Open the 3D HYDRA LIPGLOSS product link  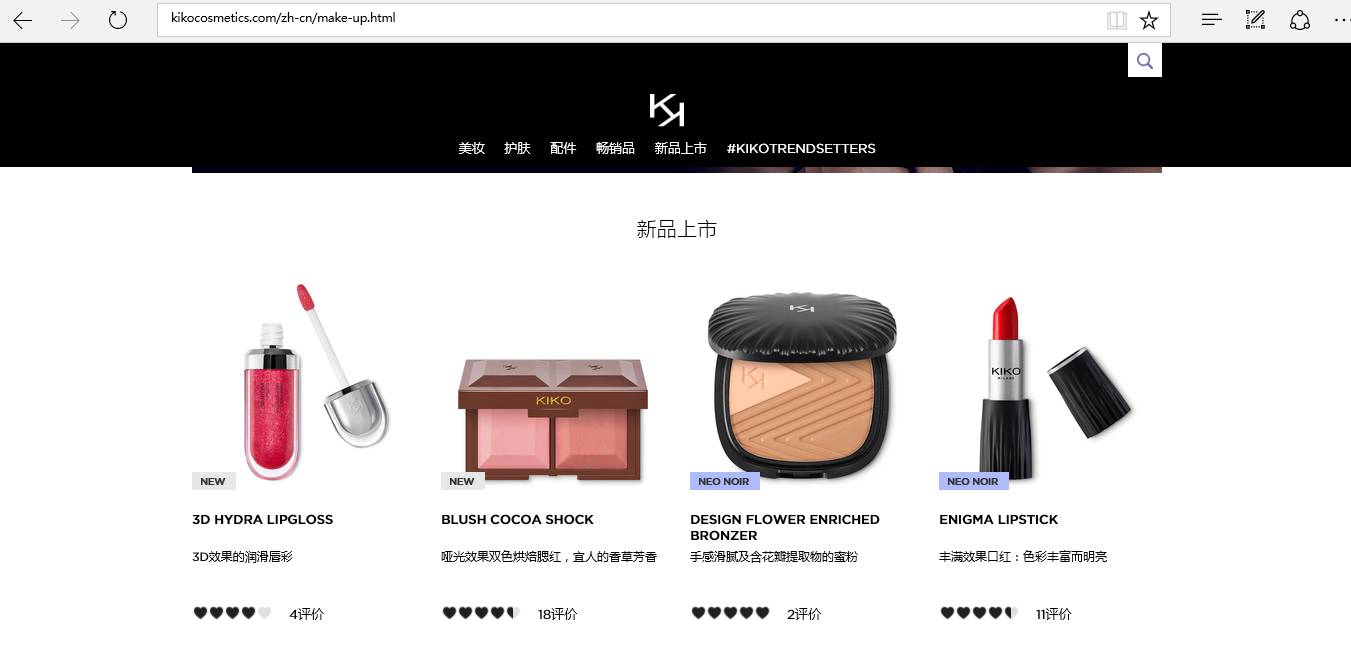point(263,520)
